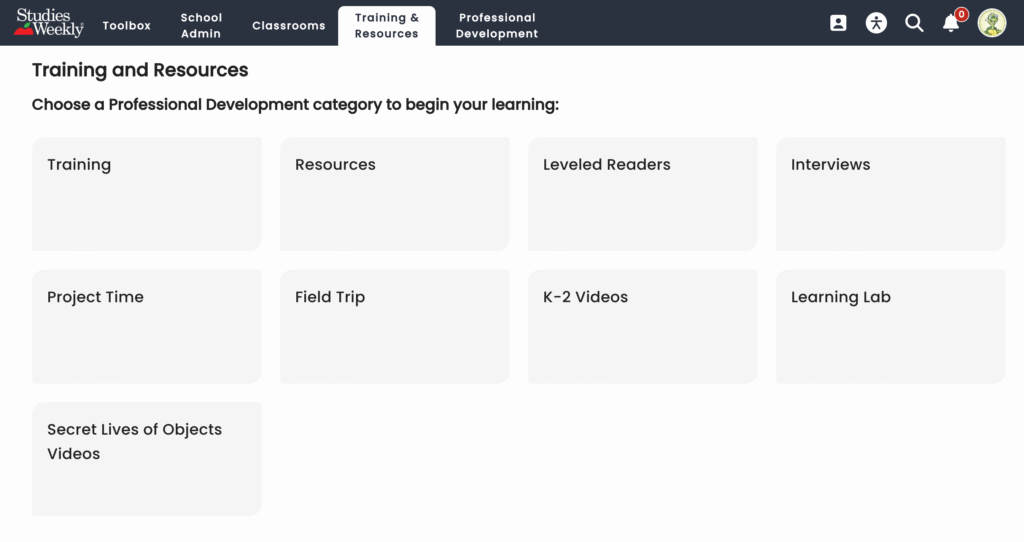Select the Leveled Readers card
Viewport: 1024px width, 542px height.
643,194
